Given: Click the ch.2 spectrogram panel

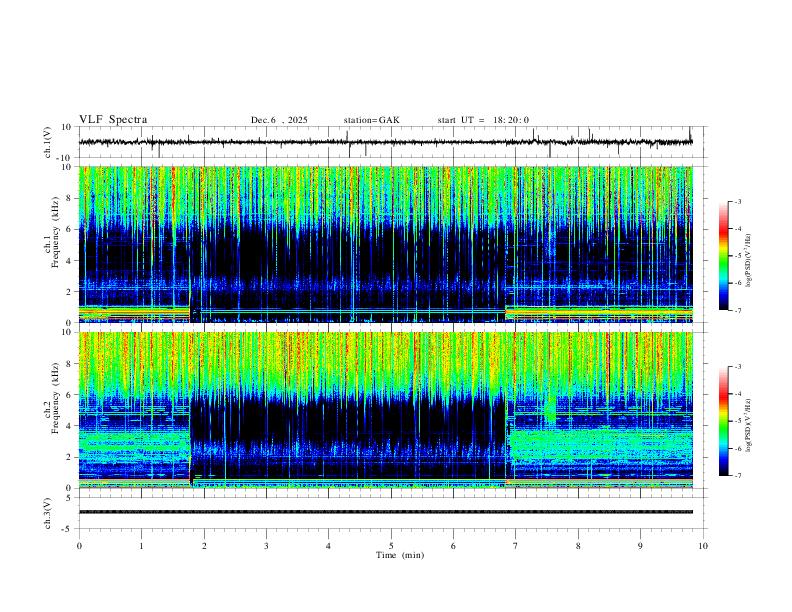Looking at the screenshot, I should (x=385, y=410).
